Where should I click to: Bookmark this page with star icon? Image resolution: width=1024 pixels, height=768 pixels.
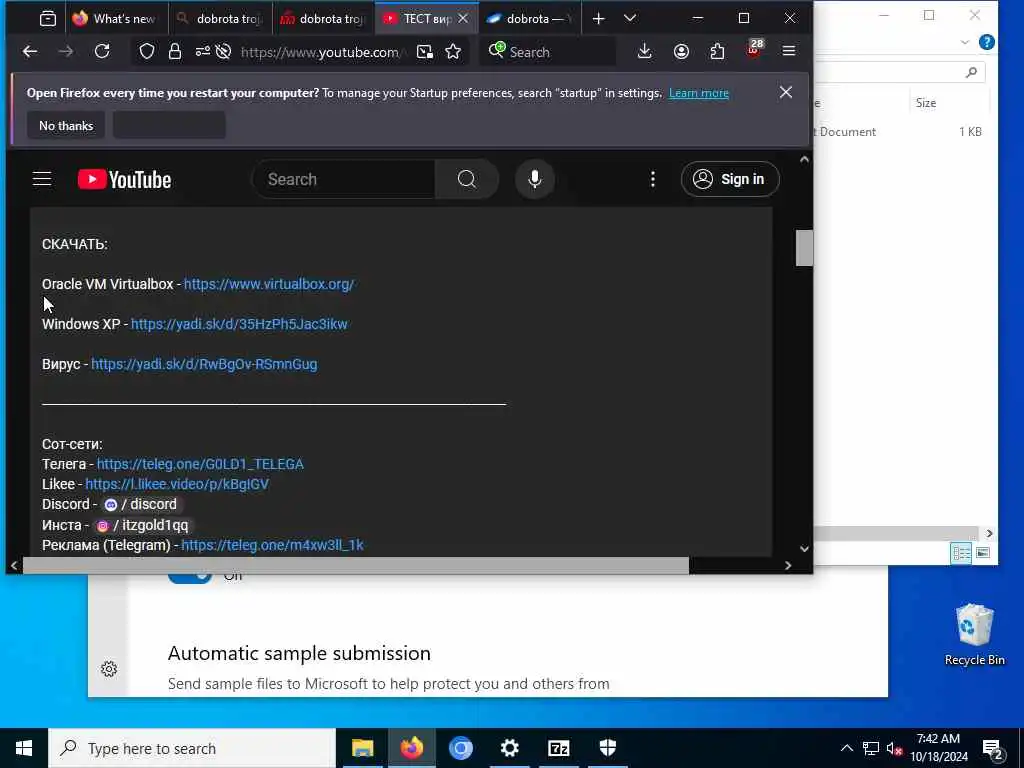click(453, 52)
